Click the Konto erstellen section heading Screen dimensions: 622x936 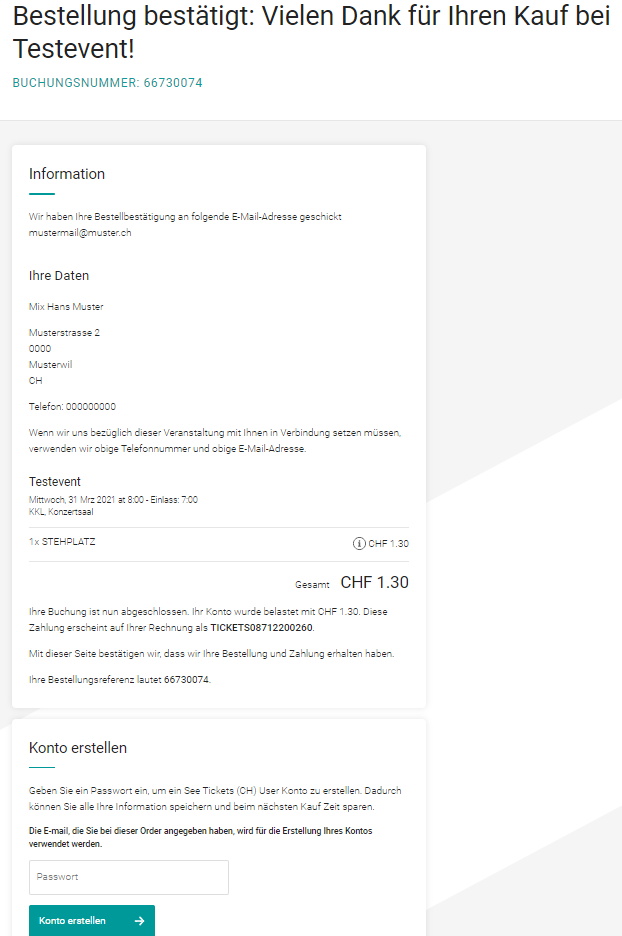click(x=78, y=748)
